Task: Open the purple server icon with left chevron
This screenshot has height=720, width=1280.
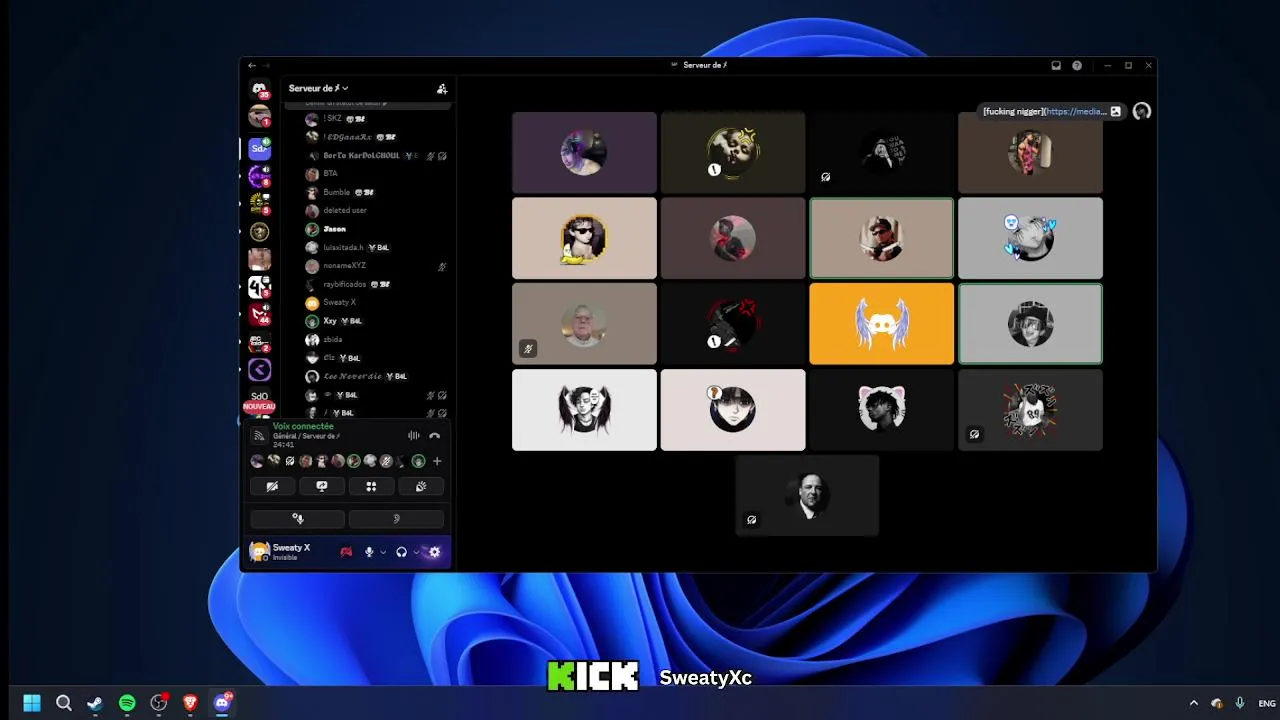Action: tap(259, 370)
